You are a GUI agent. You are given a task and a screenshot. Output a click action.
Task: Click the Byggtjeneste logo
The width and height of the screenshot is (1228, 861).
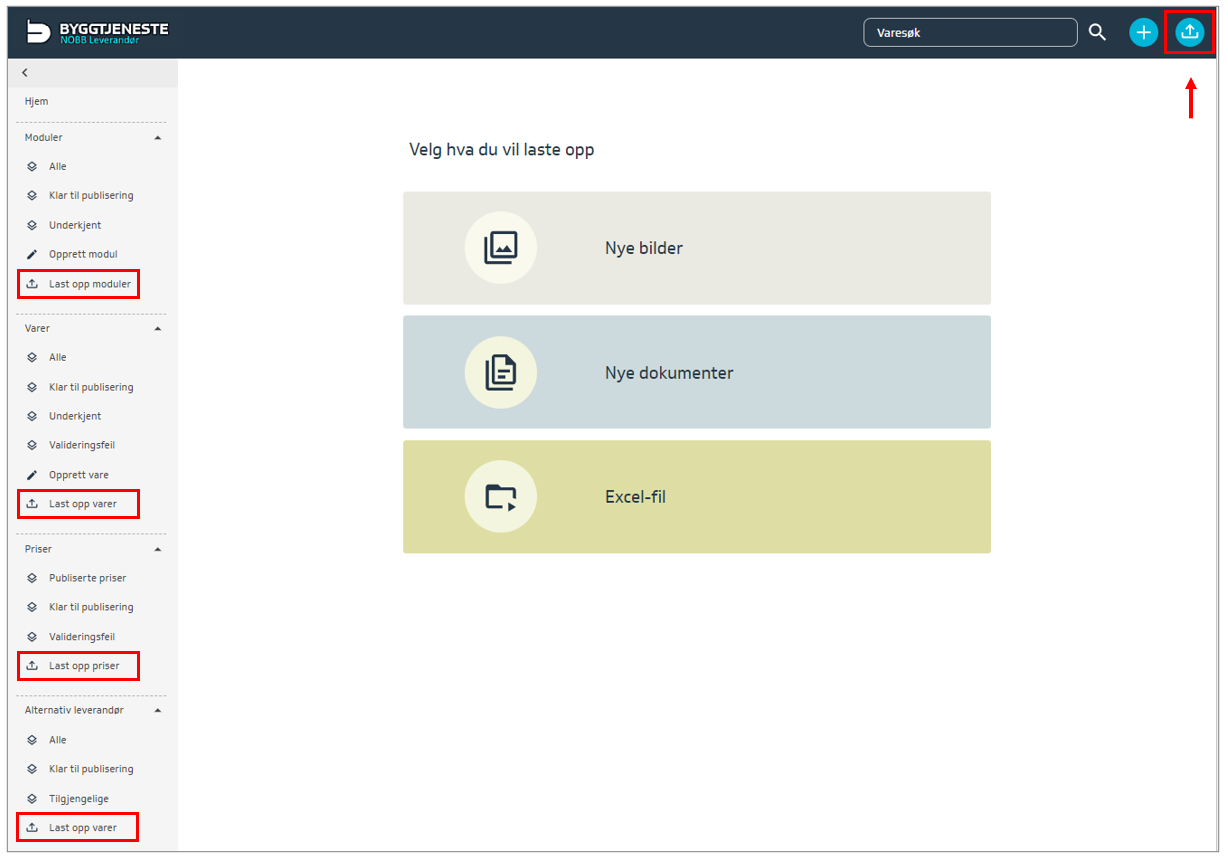point(97,32)
